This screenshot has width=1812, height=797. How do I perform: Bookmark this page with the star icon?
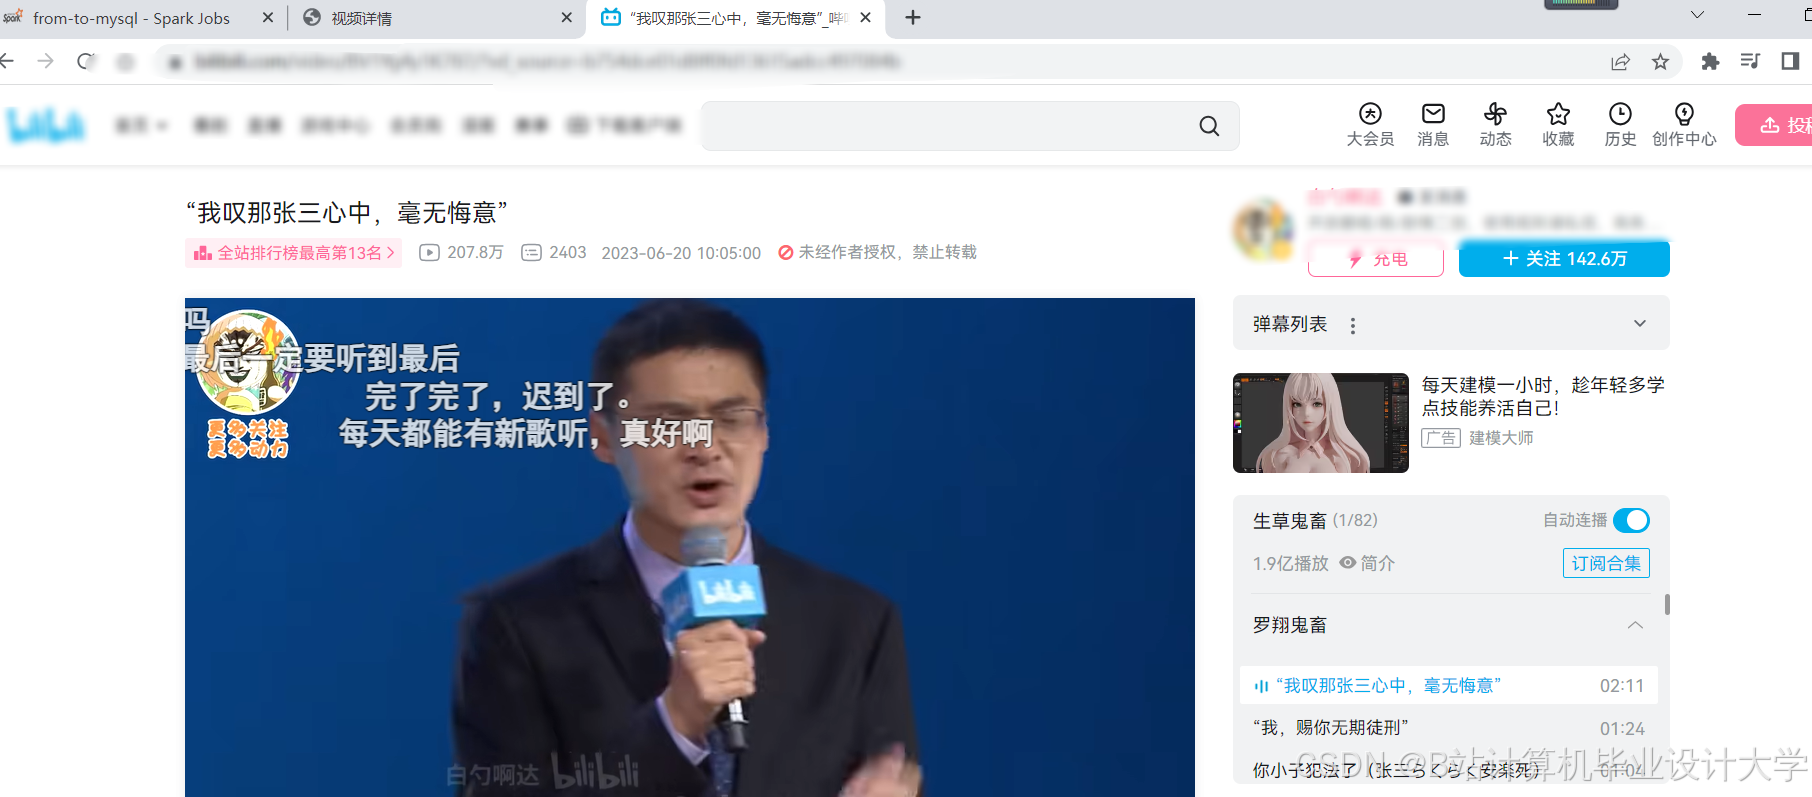point(1660,62)
